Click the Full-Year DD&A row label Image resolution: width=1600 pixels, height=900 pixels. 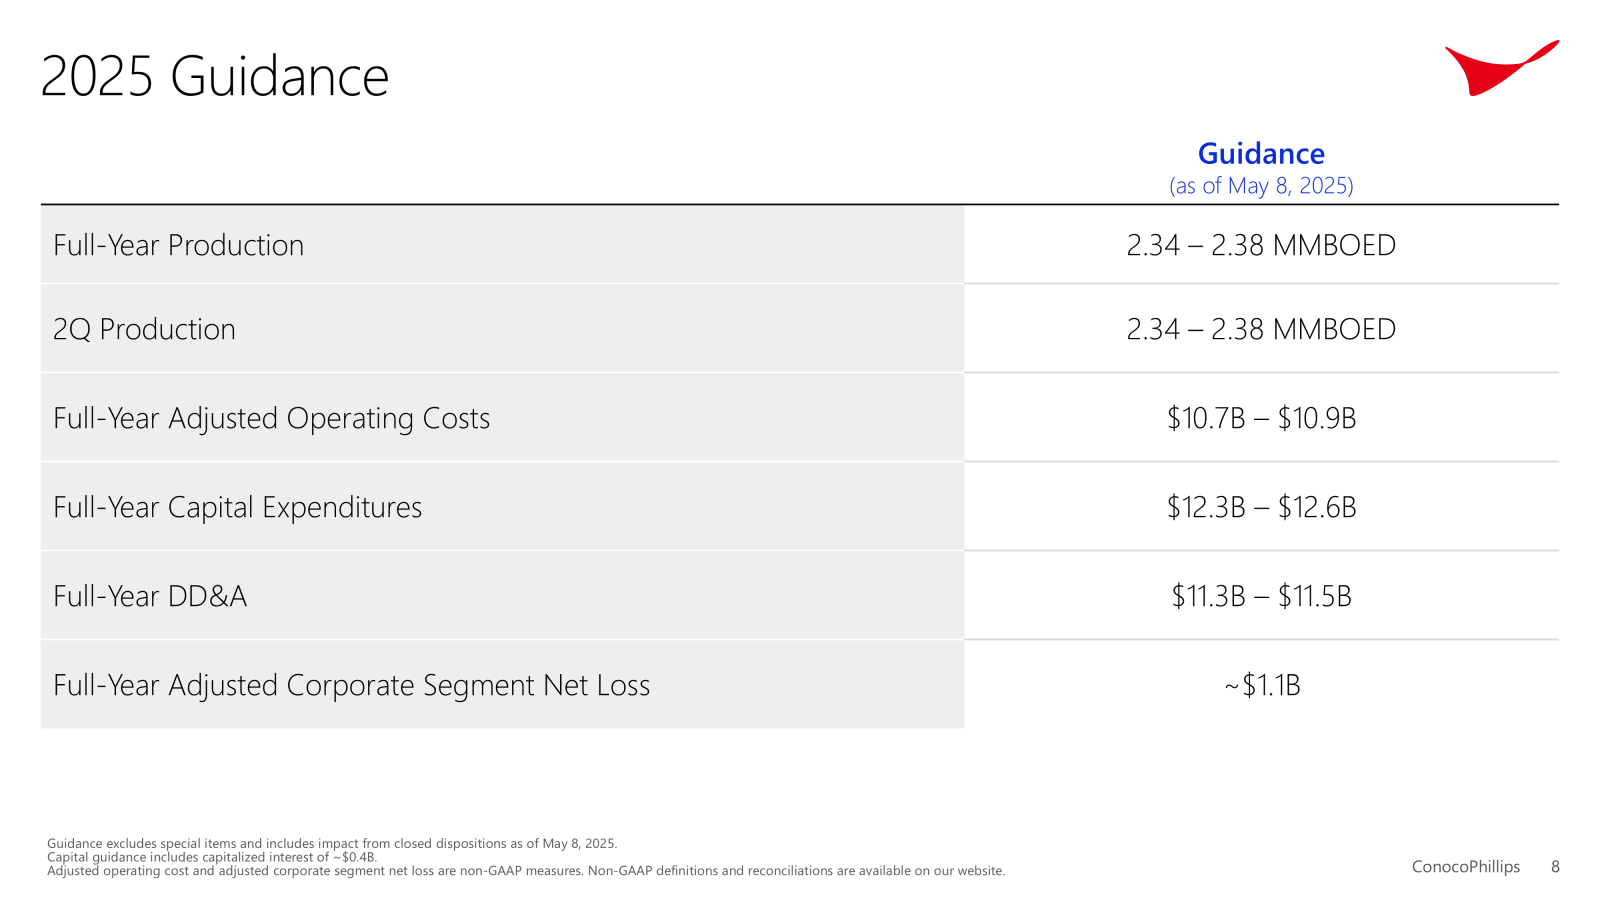pos(150,596)
